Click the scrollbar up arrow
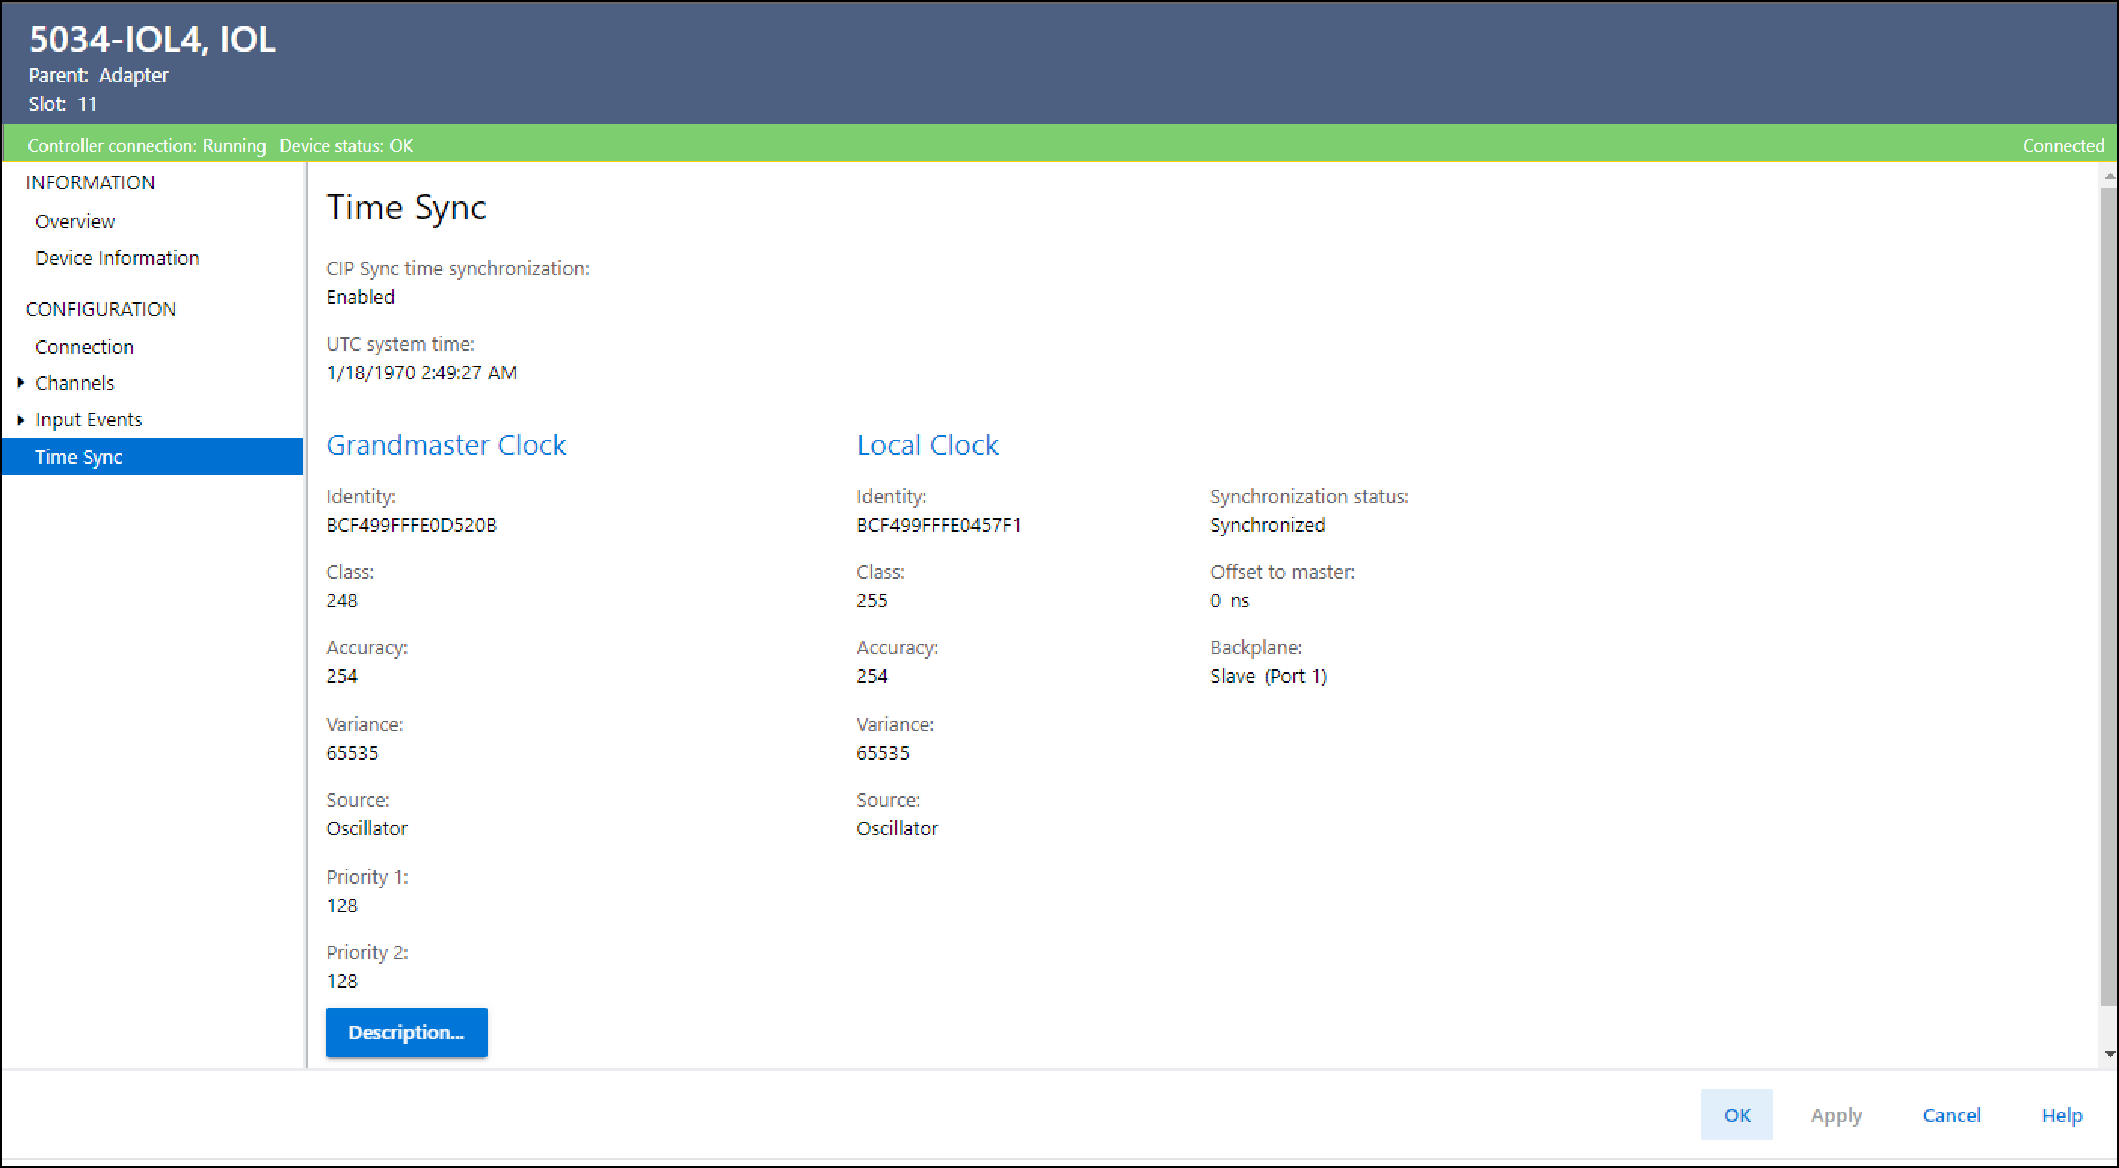The height and width of the screenshot is (1168, 2119). point(2109,176)
